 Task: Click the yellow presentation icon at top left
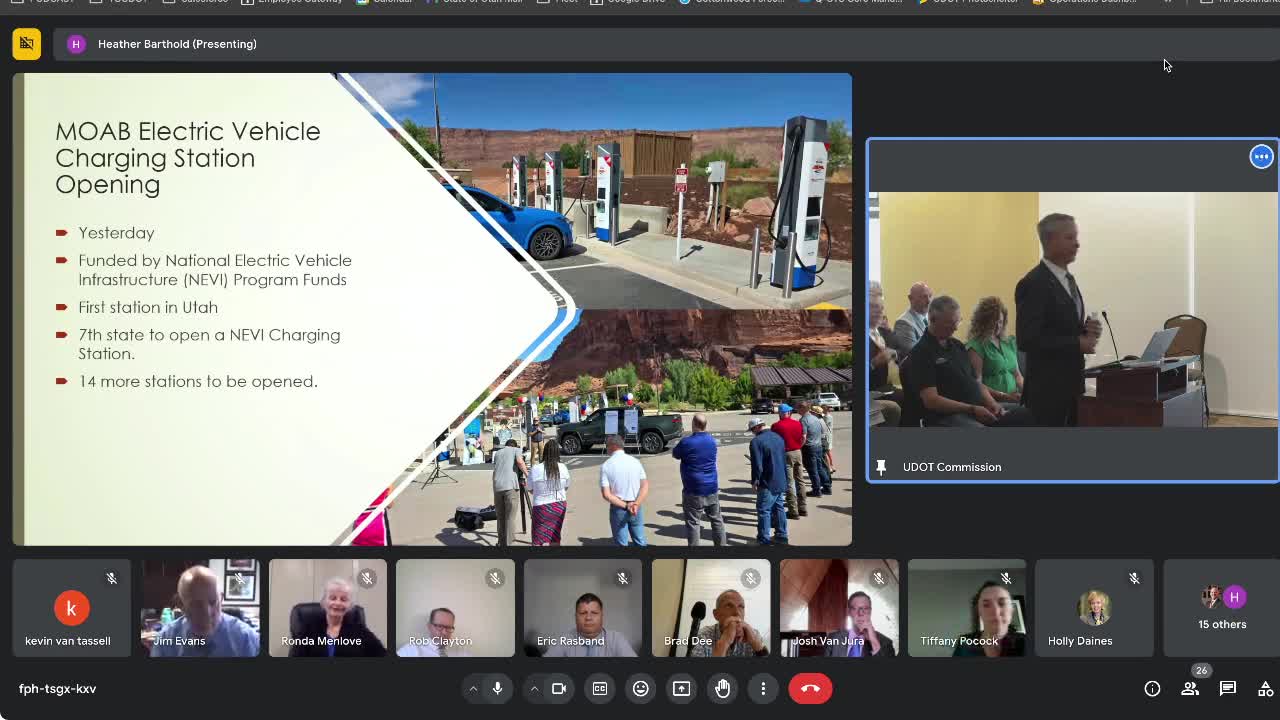27,44
